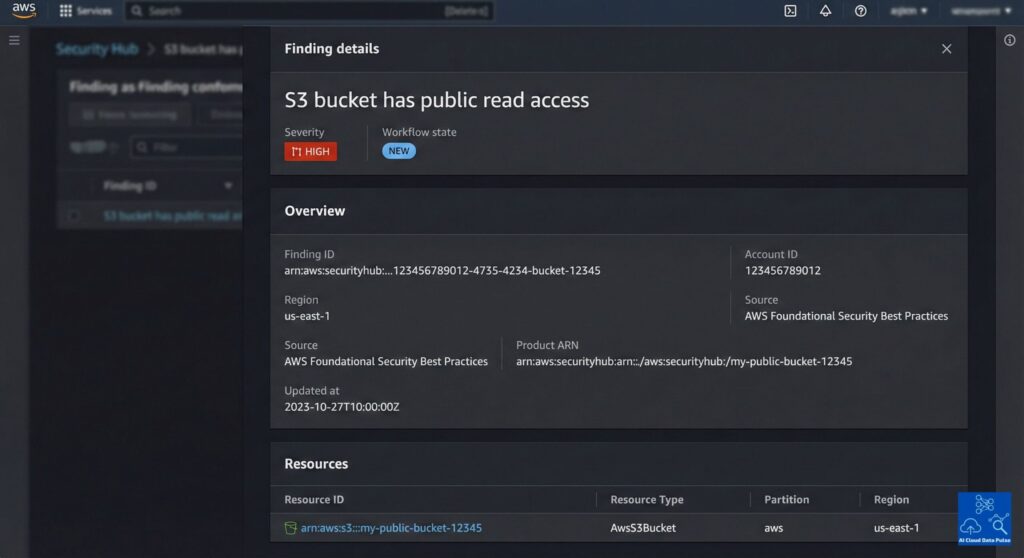Click the us-east-1 cell in Resources table
The height and width of the screenshot is (558, 1024).
897,528
